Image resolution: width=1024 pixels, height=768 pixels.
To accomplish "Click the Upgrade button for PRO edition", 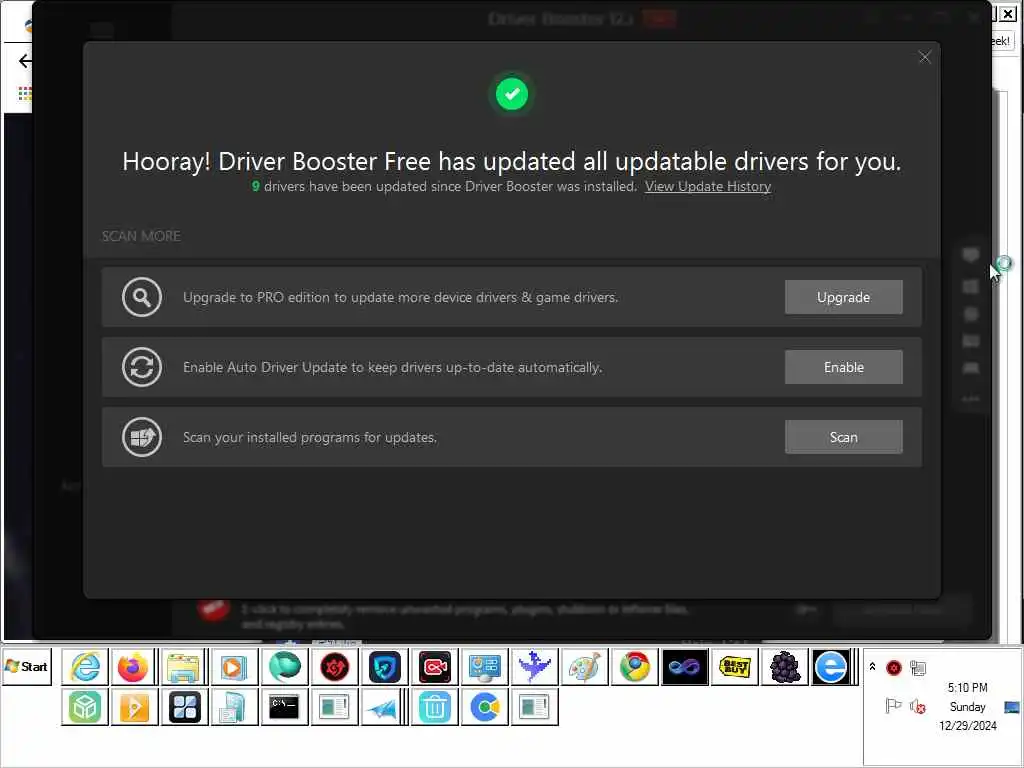I will point(843,297).
